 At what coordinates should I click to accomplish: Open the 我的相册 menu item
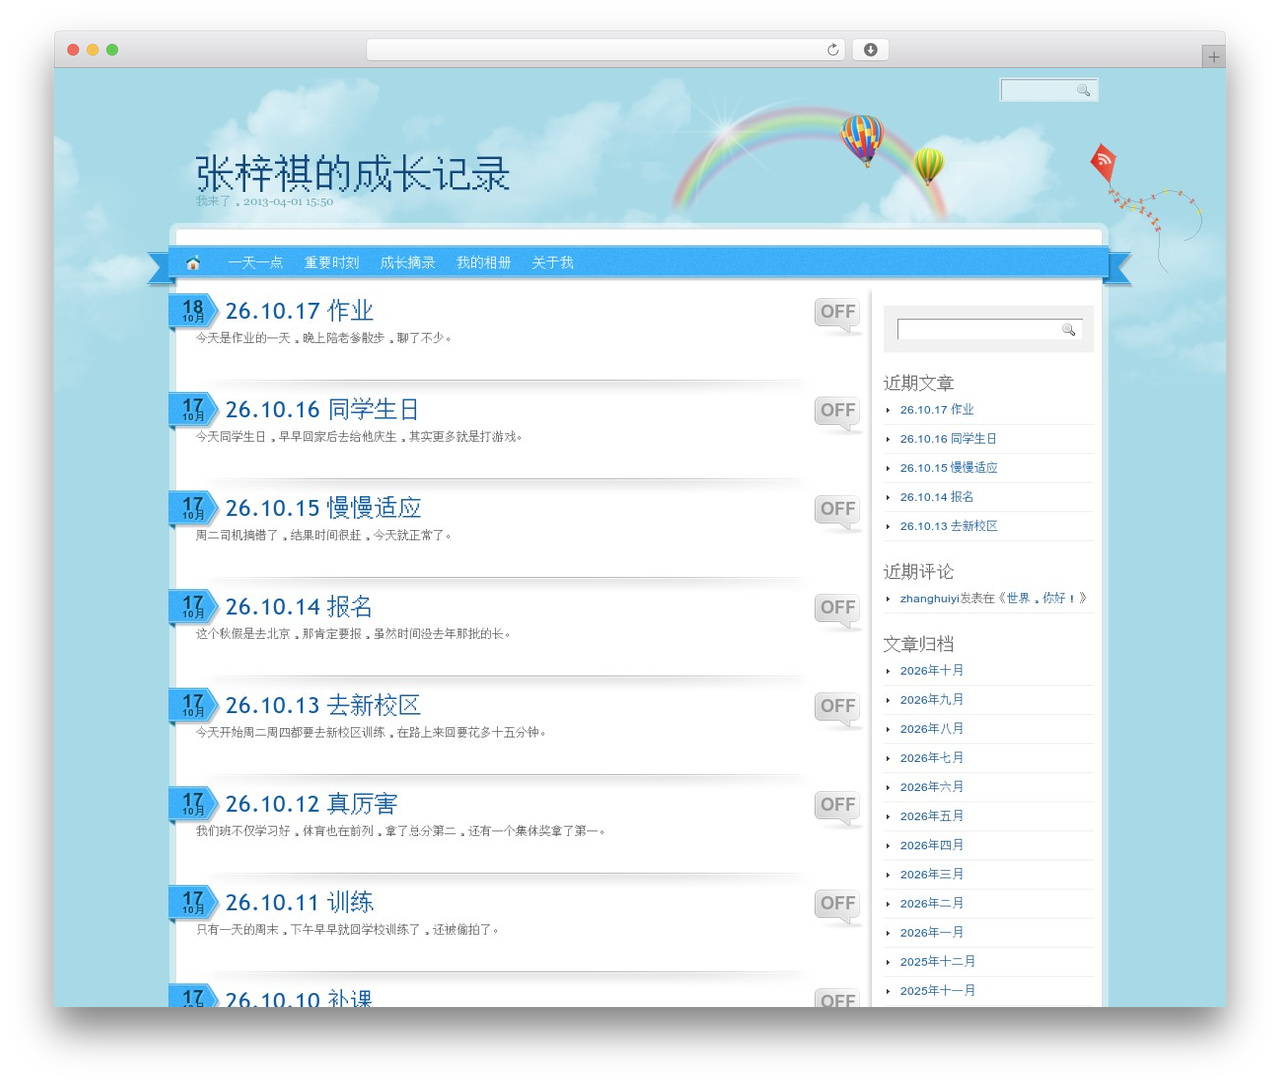483,263
